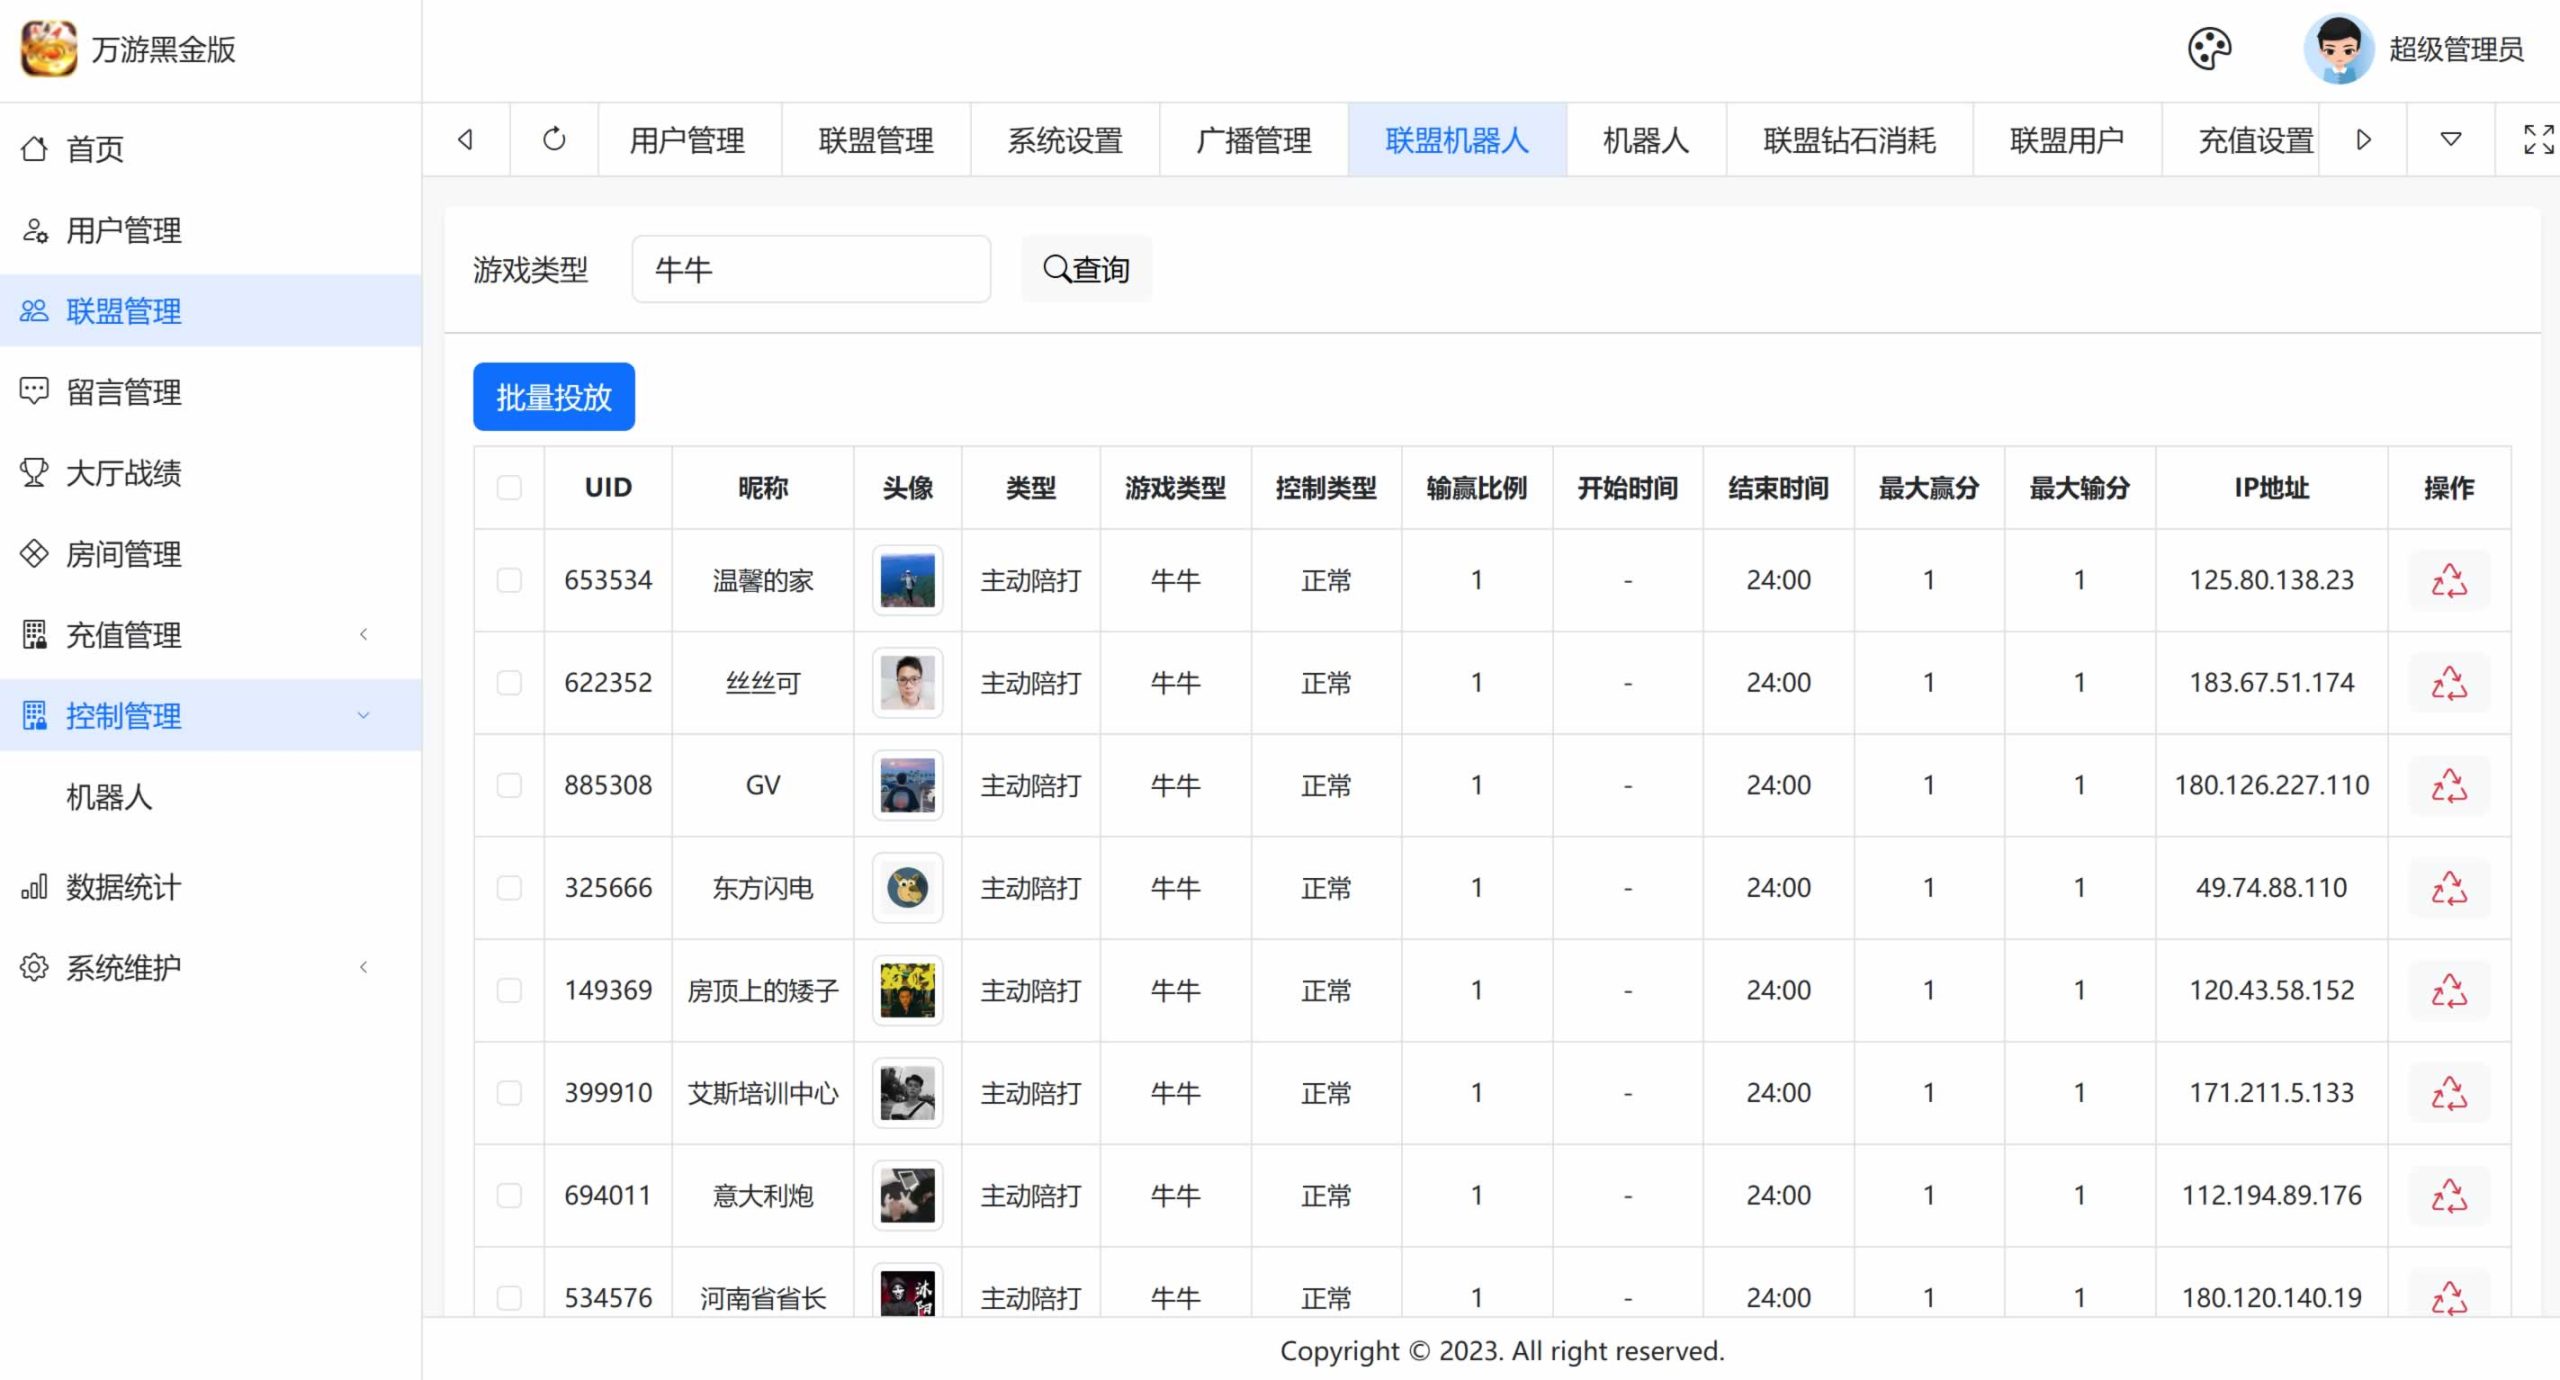Refresh the current tab

coord(554,139)
